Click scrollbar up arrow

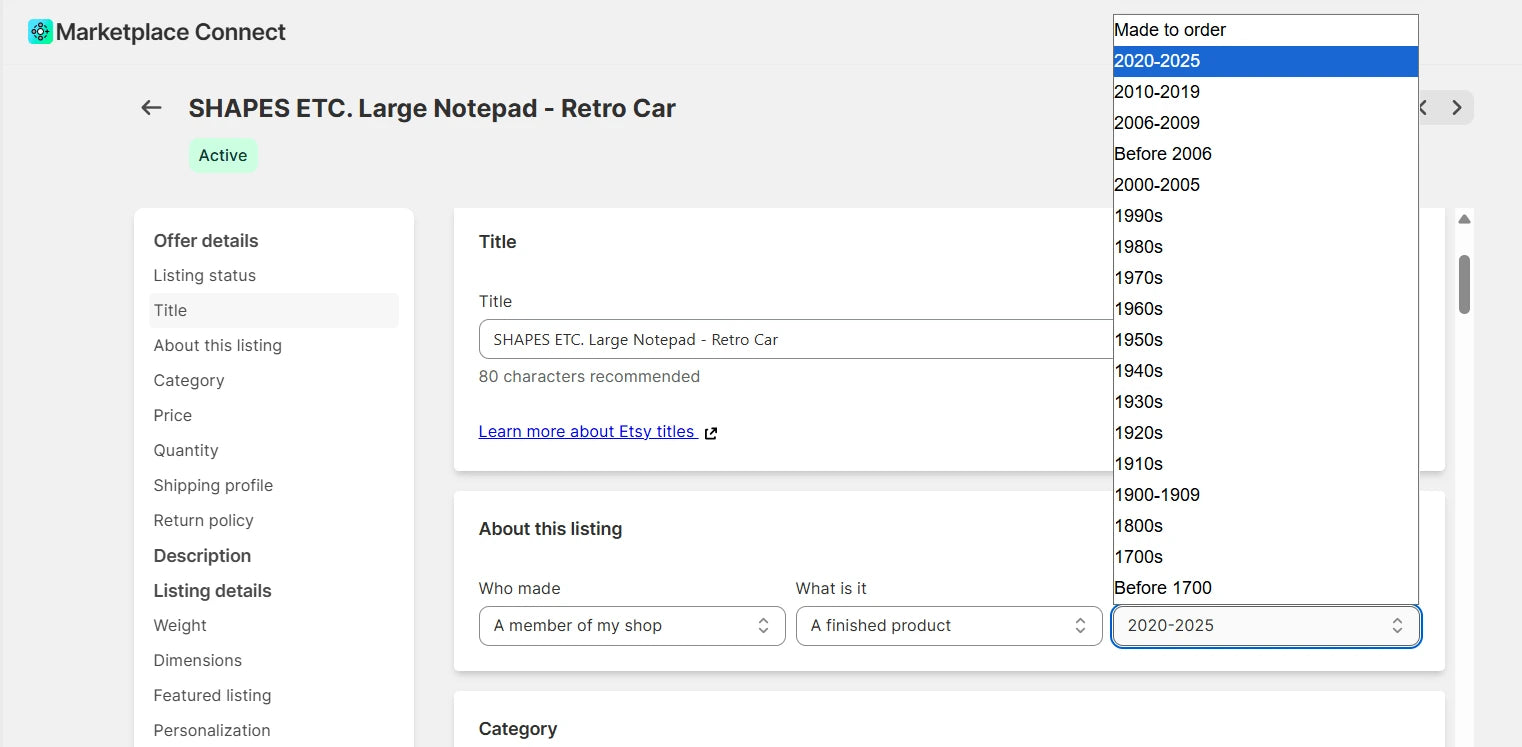pyautogui.click(x=1464, y=219)
